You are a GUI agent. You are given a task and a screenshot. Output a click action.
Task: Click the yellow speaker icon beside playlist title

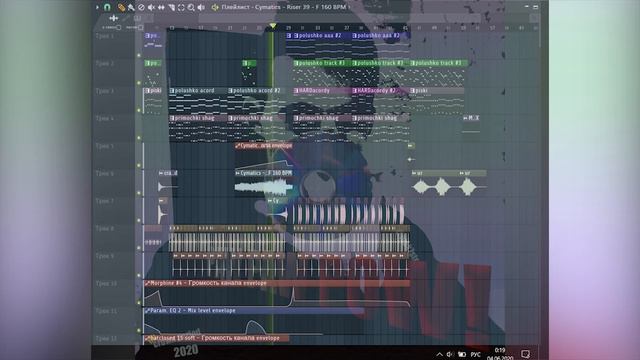click(215, 7)
